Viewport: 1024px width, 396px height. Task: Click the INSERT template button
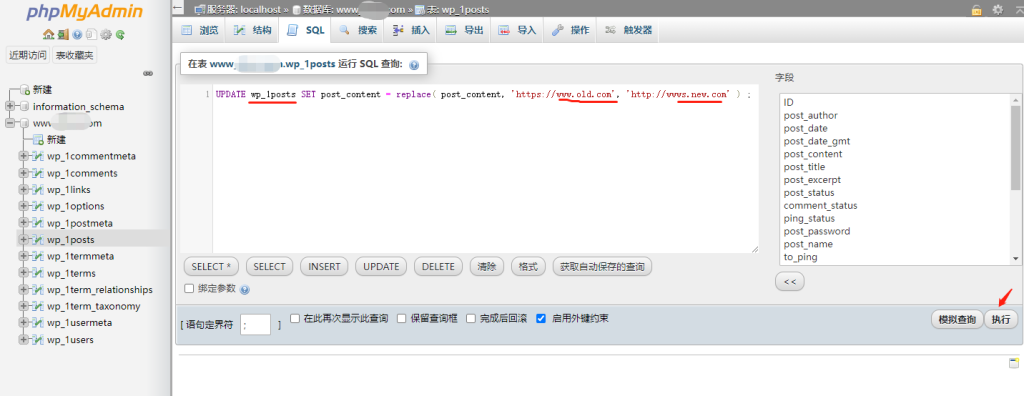tap(325, 267)
